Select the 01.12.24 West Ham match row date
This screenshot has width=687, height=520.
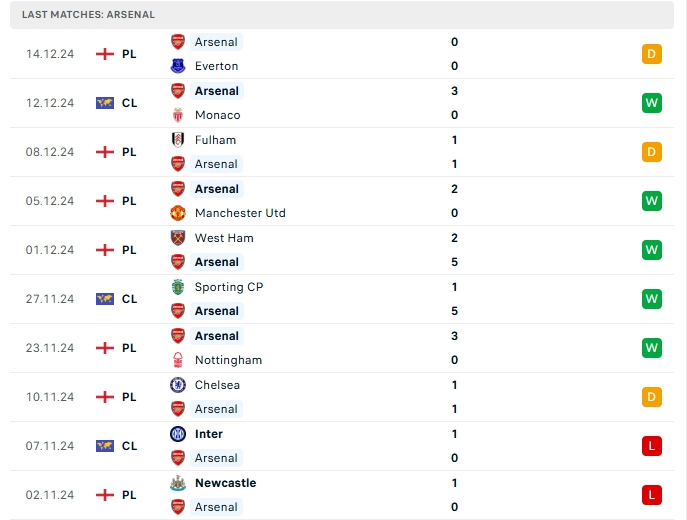[x=50, y=250]
